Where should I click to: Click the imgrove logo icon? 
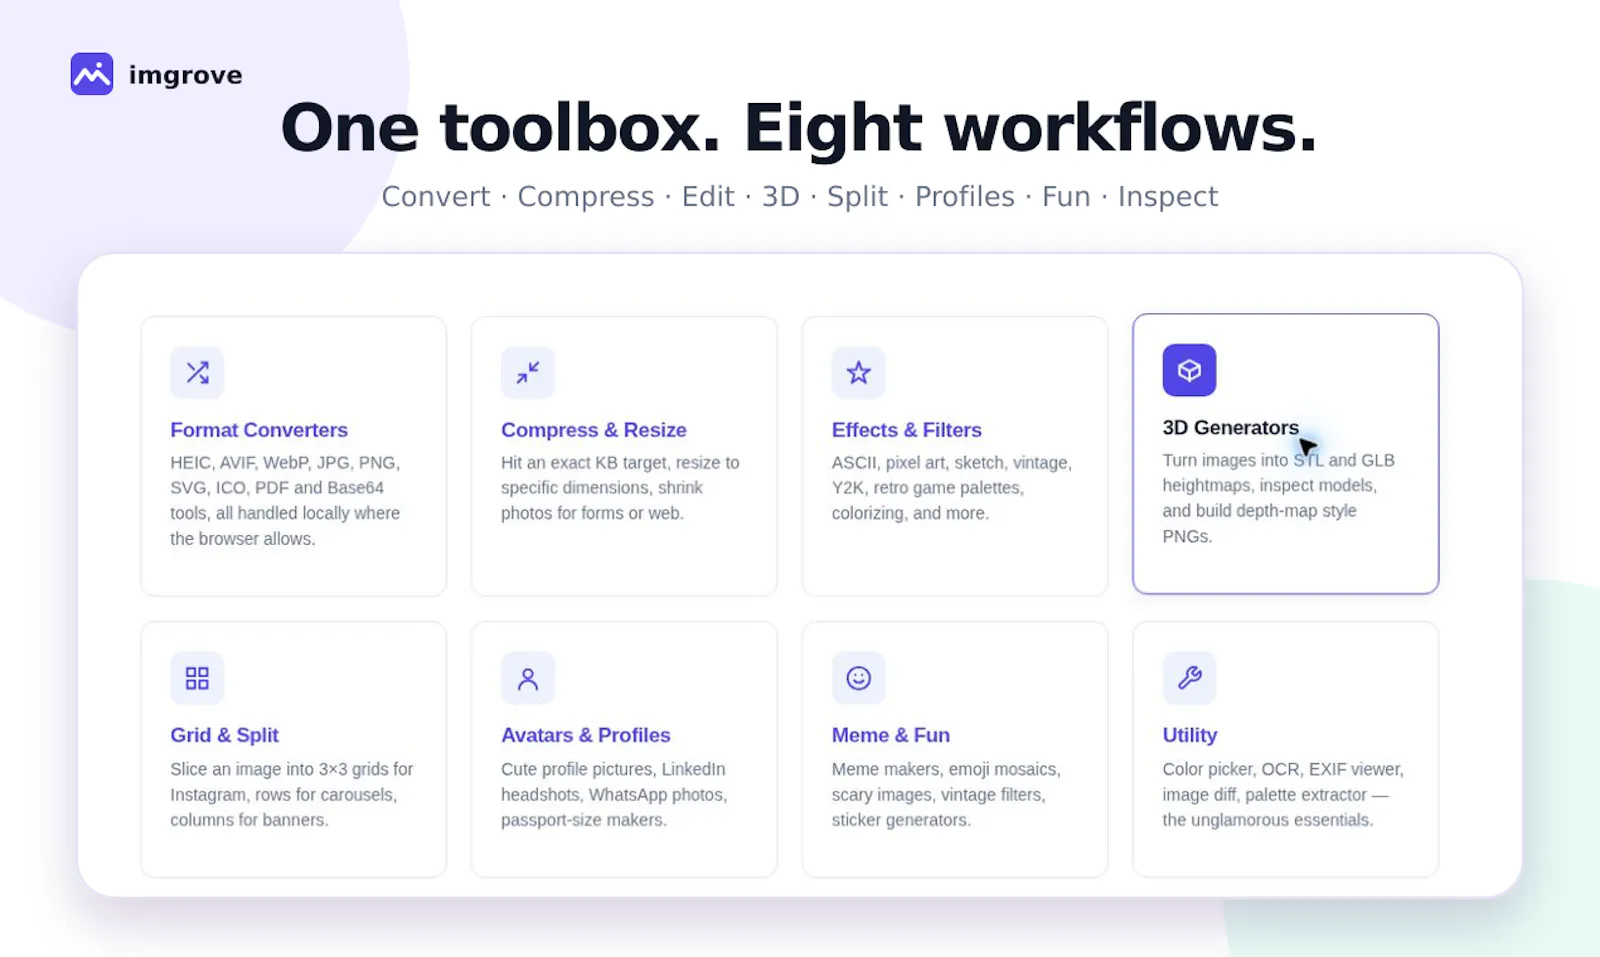point(92,74)
